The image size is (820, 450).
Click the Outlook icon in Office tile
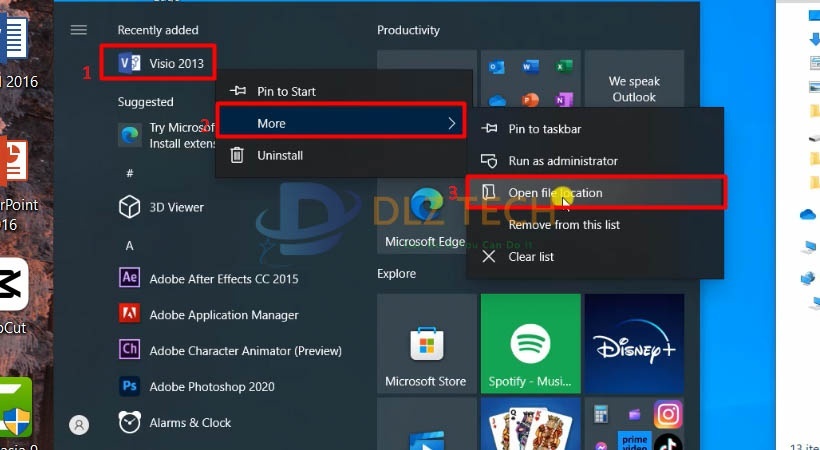tap(496, 67)
